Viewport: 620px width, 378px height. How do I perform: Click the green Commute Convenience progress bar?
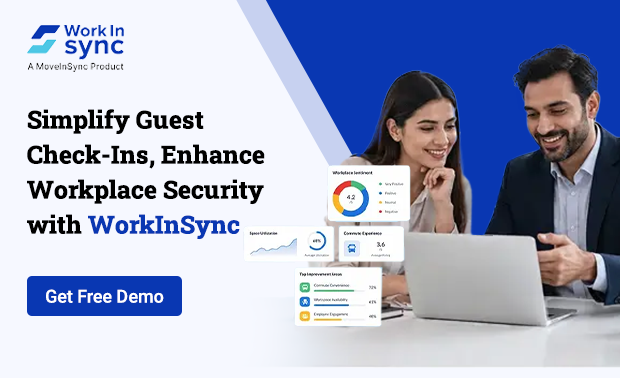[x=334, y=291]
